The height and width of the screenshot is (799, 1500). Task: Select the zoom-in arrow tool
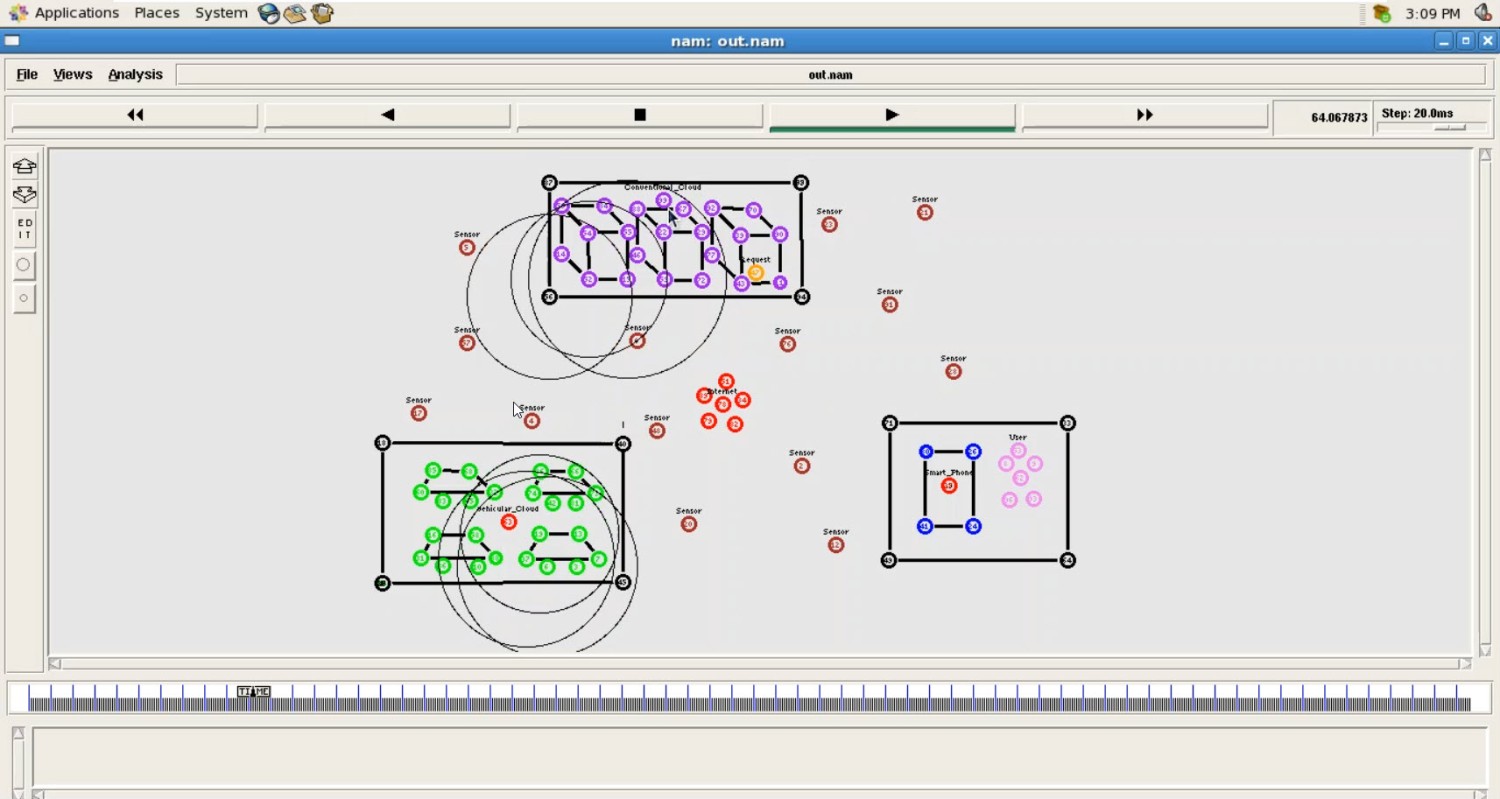coord(23,166)
